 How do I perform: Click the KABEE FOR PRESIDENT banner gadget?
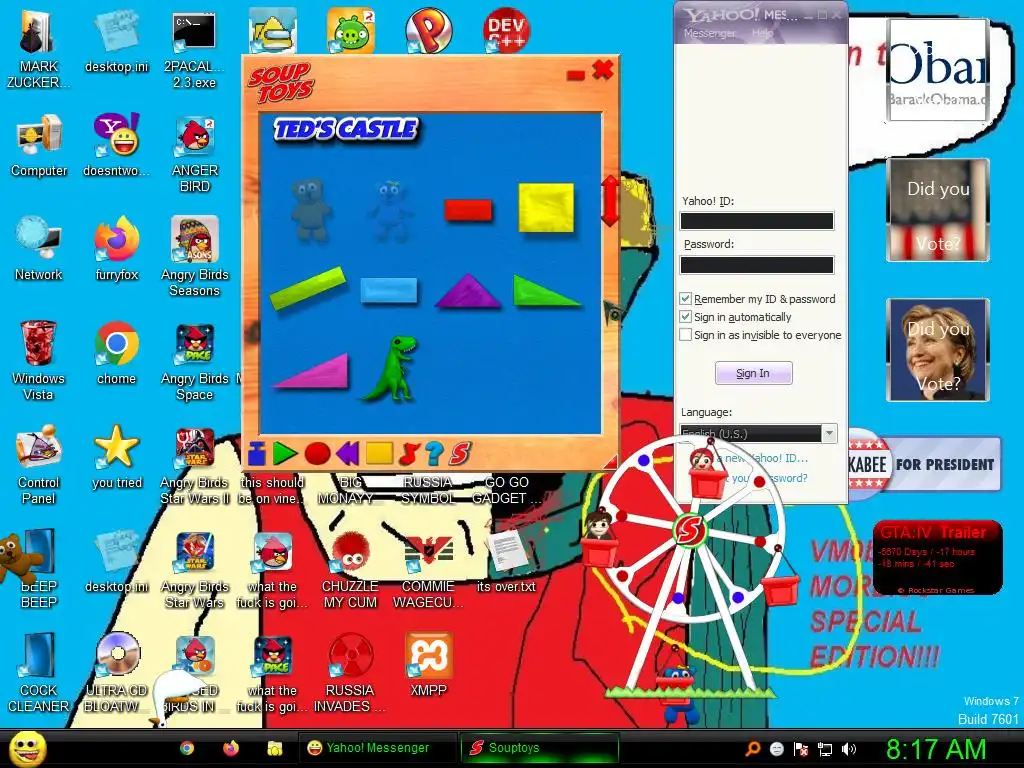924,464
